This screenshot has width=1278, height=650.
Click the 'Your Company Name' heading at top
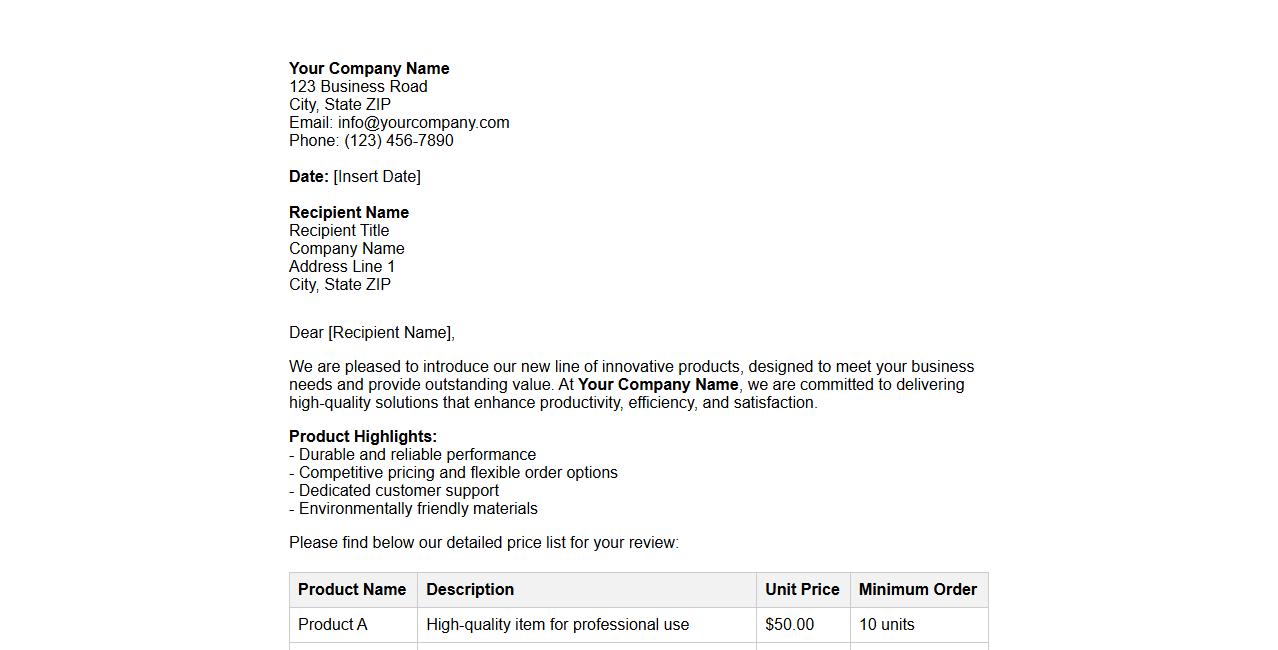pyautogui.click(x=369, y=68)
